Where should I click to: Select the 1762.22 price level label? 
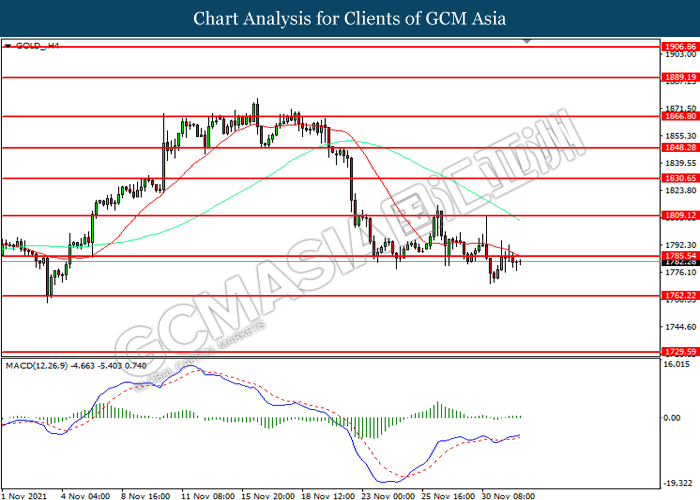point(680,296)
